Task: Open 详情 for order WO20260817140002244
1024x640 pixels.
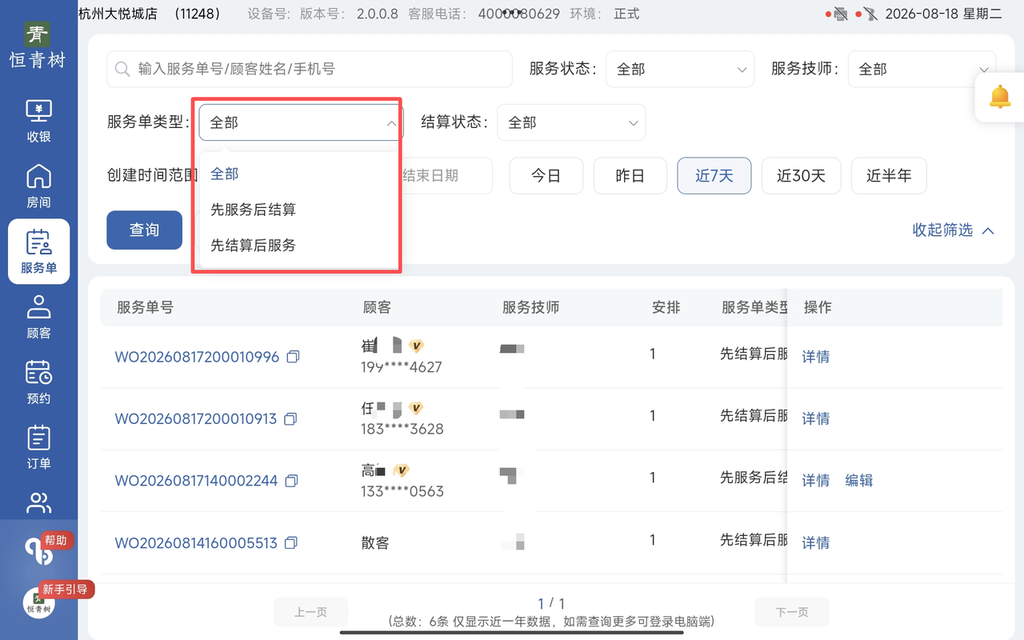Action: tap(816, 481)
